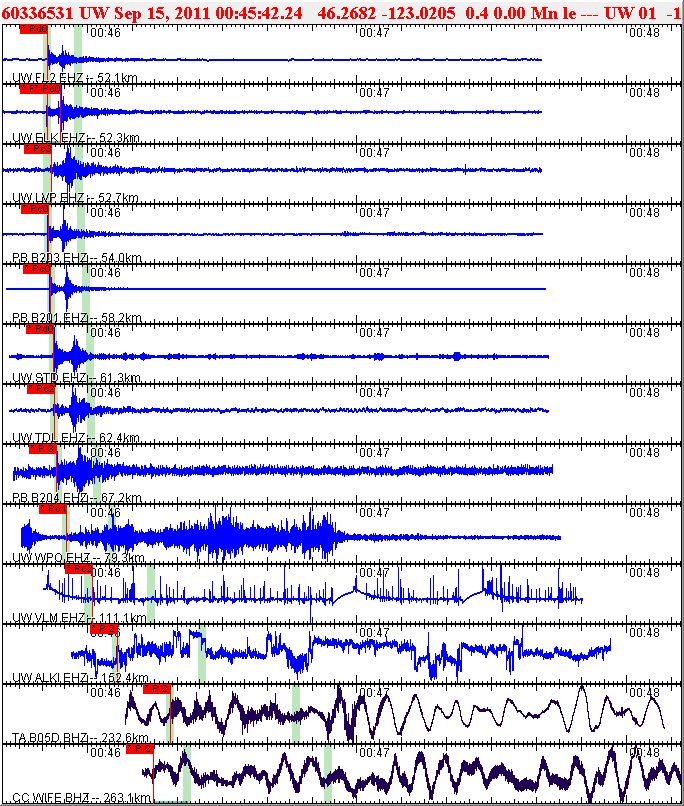Click the 00:48 time label on the ELK trace
This screenshot has width=684, height=806.
(644, 93)
